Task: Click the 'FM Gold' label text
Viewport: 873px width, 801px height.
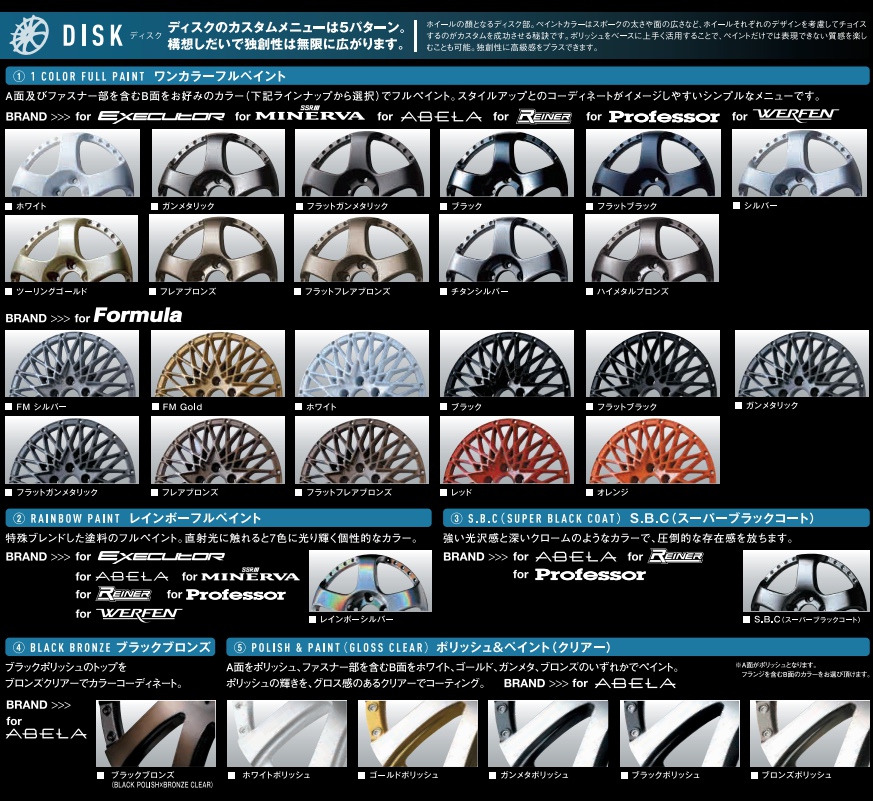Action: pyautogui.click(x=182, y=407)
